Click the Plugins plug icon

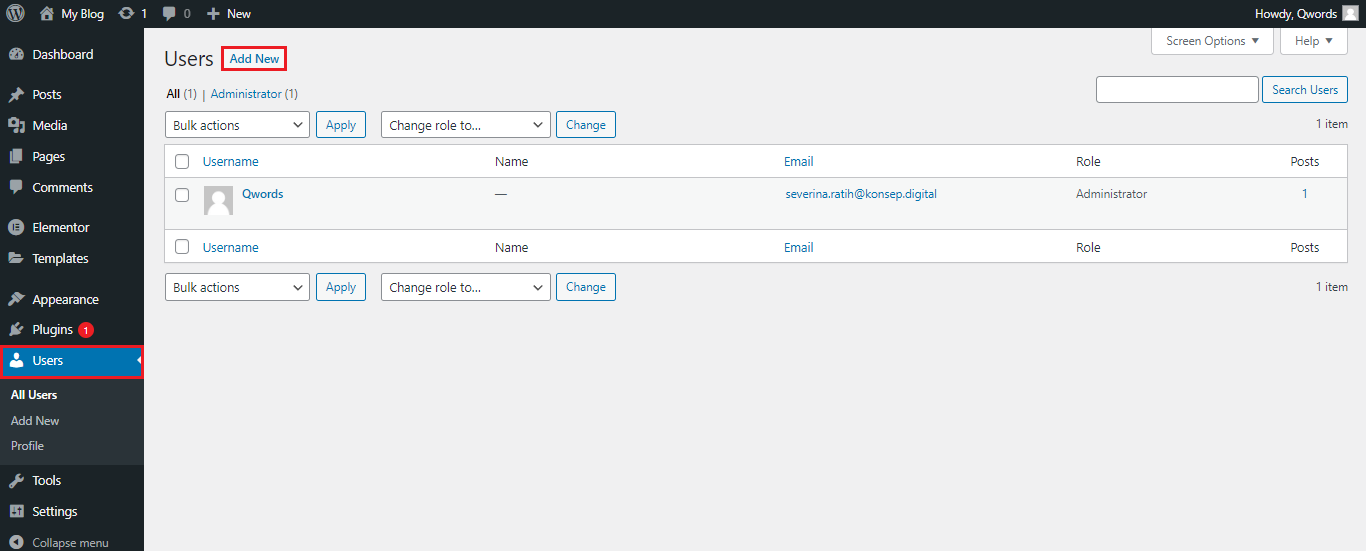[16, 330]
